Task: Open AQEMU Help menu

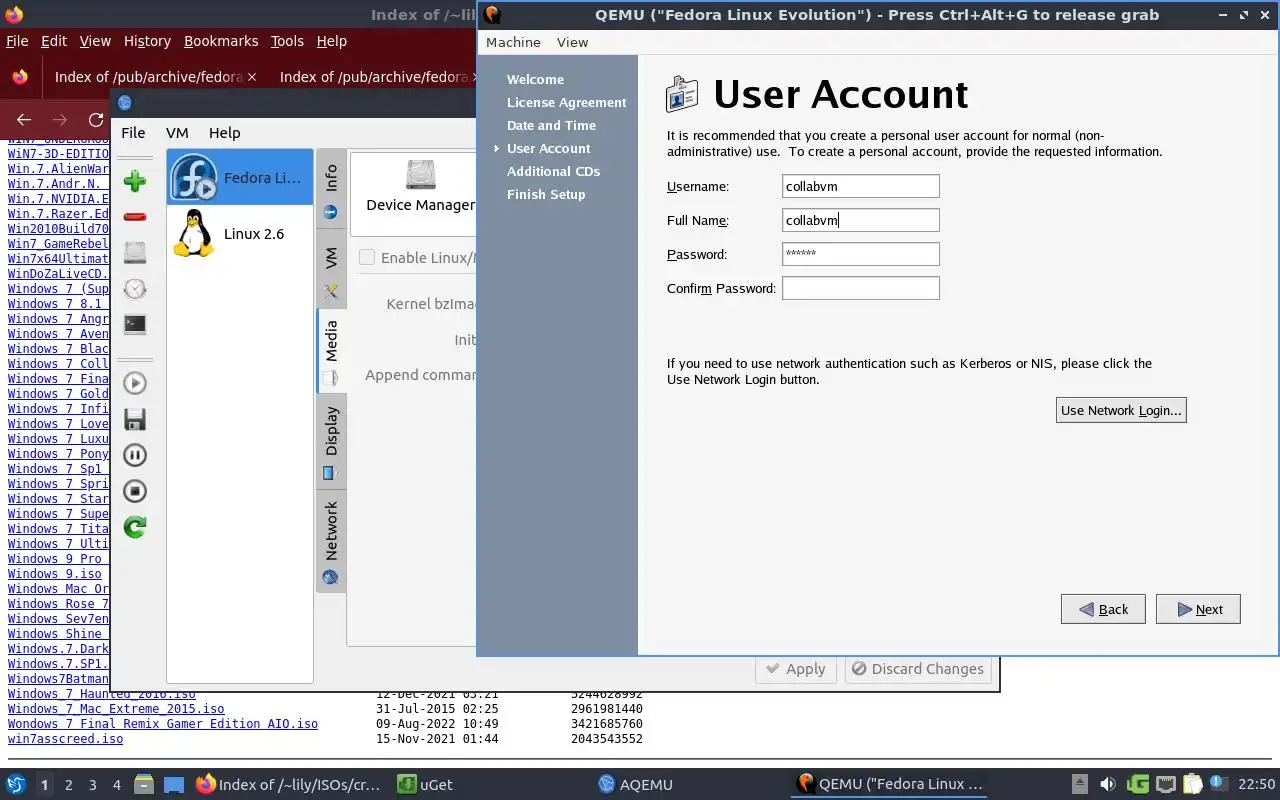Action: tap(224, 132)
